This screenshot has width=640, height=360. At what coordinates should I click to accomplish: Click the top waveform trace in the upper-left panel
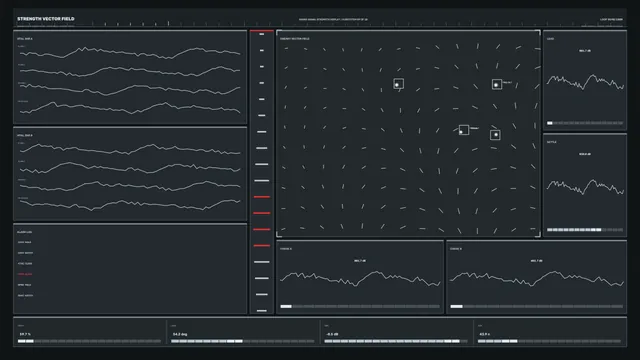coord(130,52)
